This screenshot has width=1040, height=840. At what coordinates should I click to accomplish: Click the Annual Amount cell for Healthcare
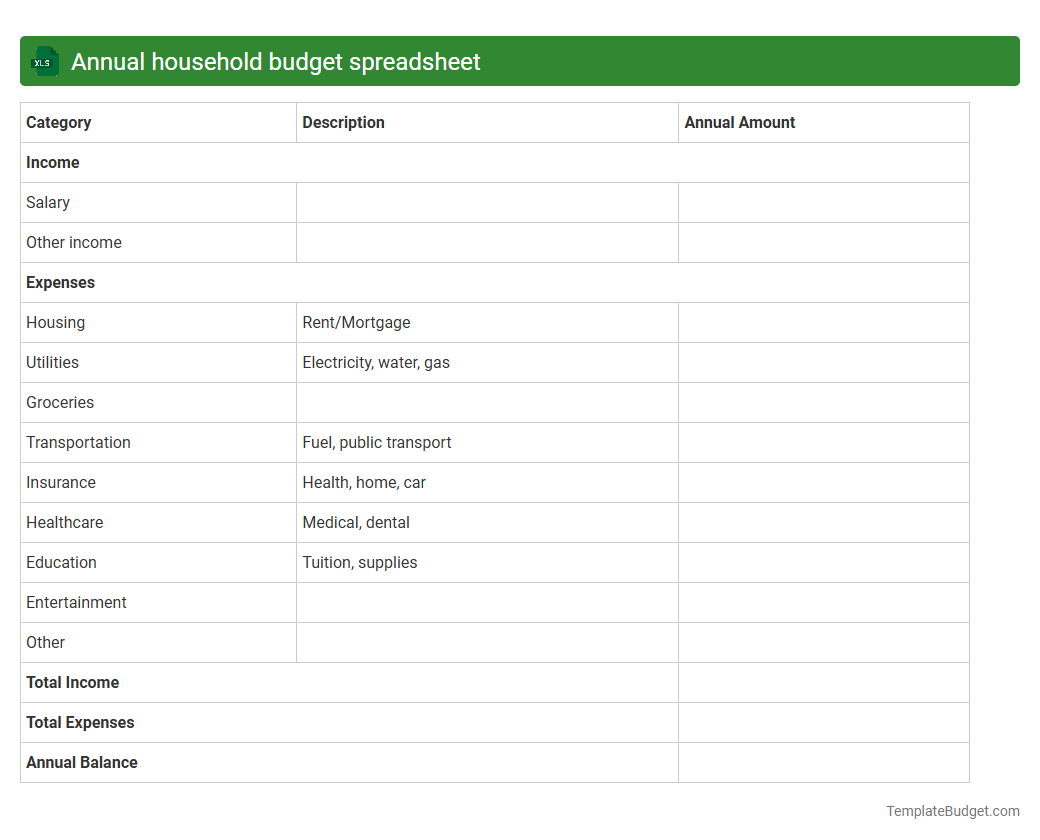823,522
